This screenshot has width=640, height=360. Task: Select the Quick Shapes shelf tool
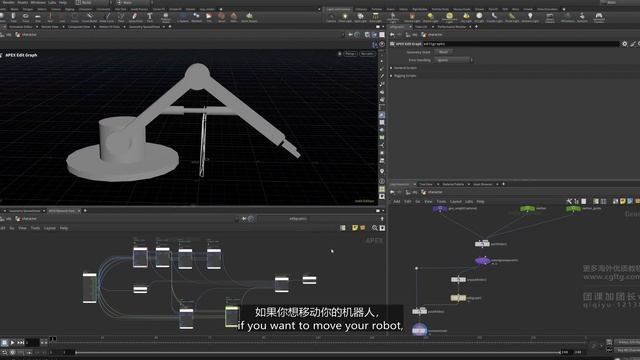(x=249, y=17)
